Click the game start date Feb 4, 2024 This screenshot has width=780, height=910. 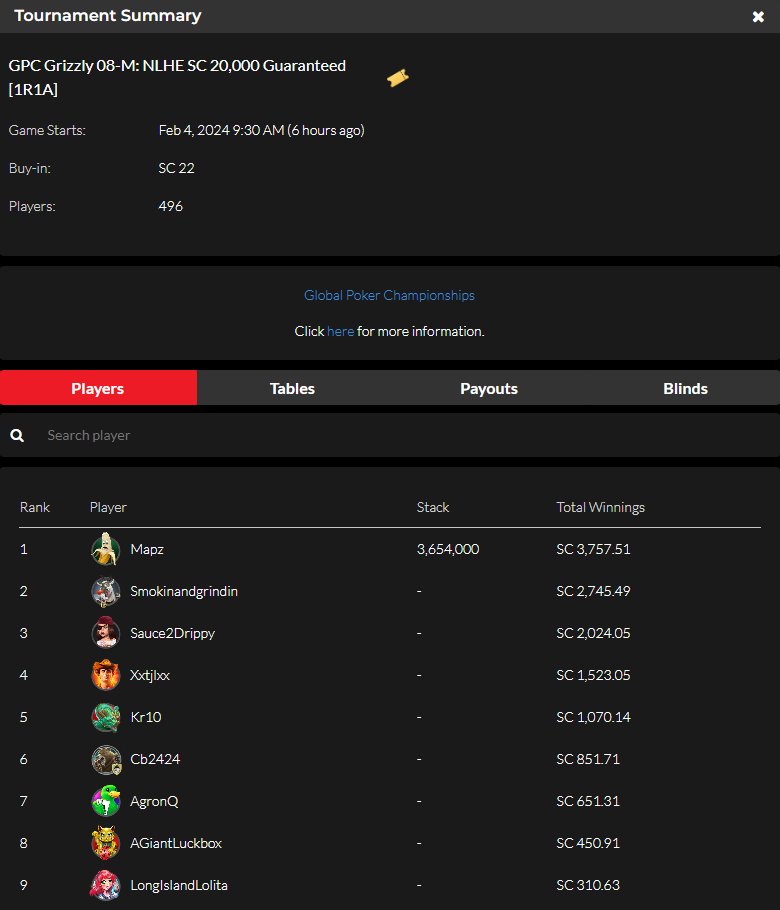tap(261, 130)
